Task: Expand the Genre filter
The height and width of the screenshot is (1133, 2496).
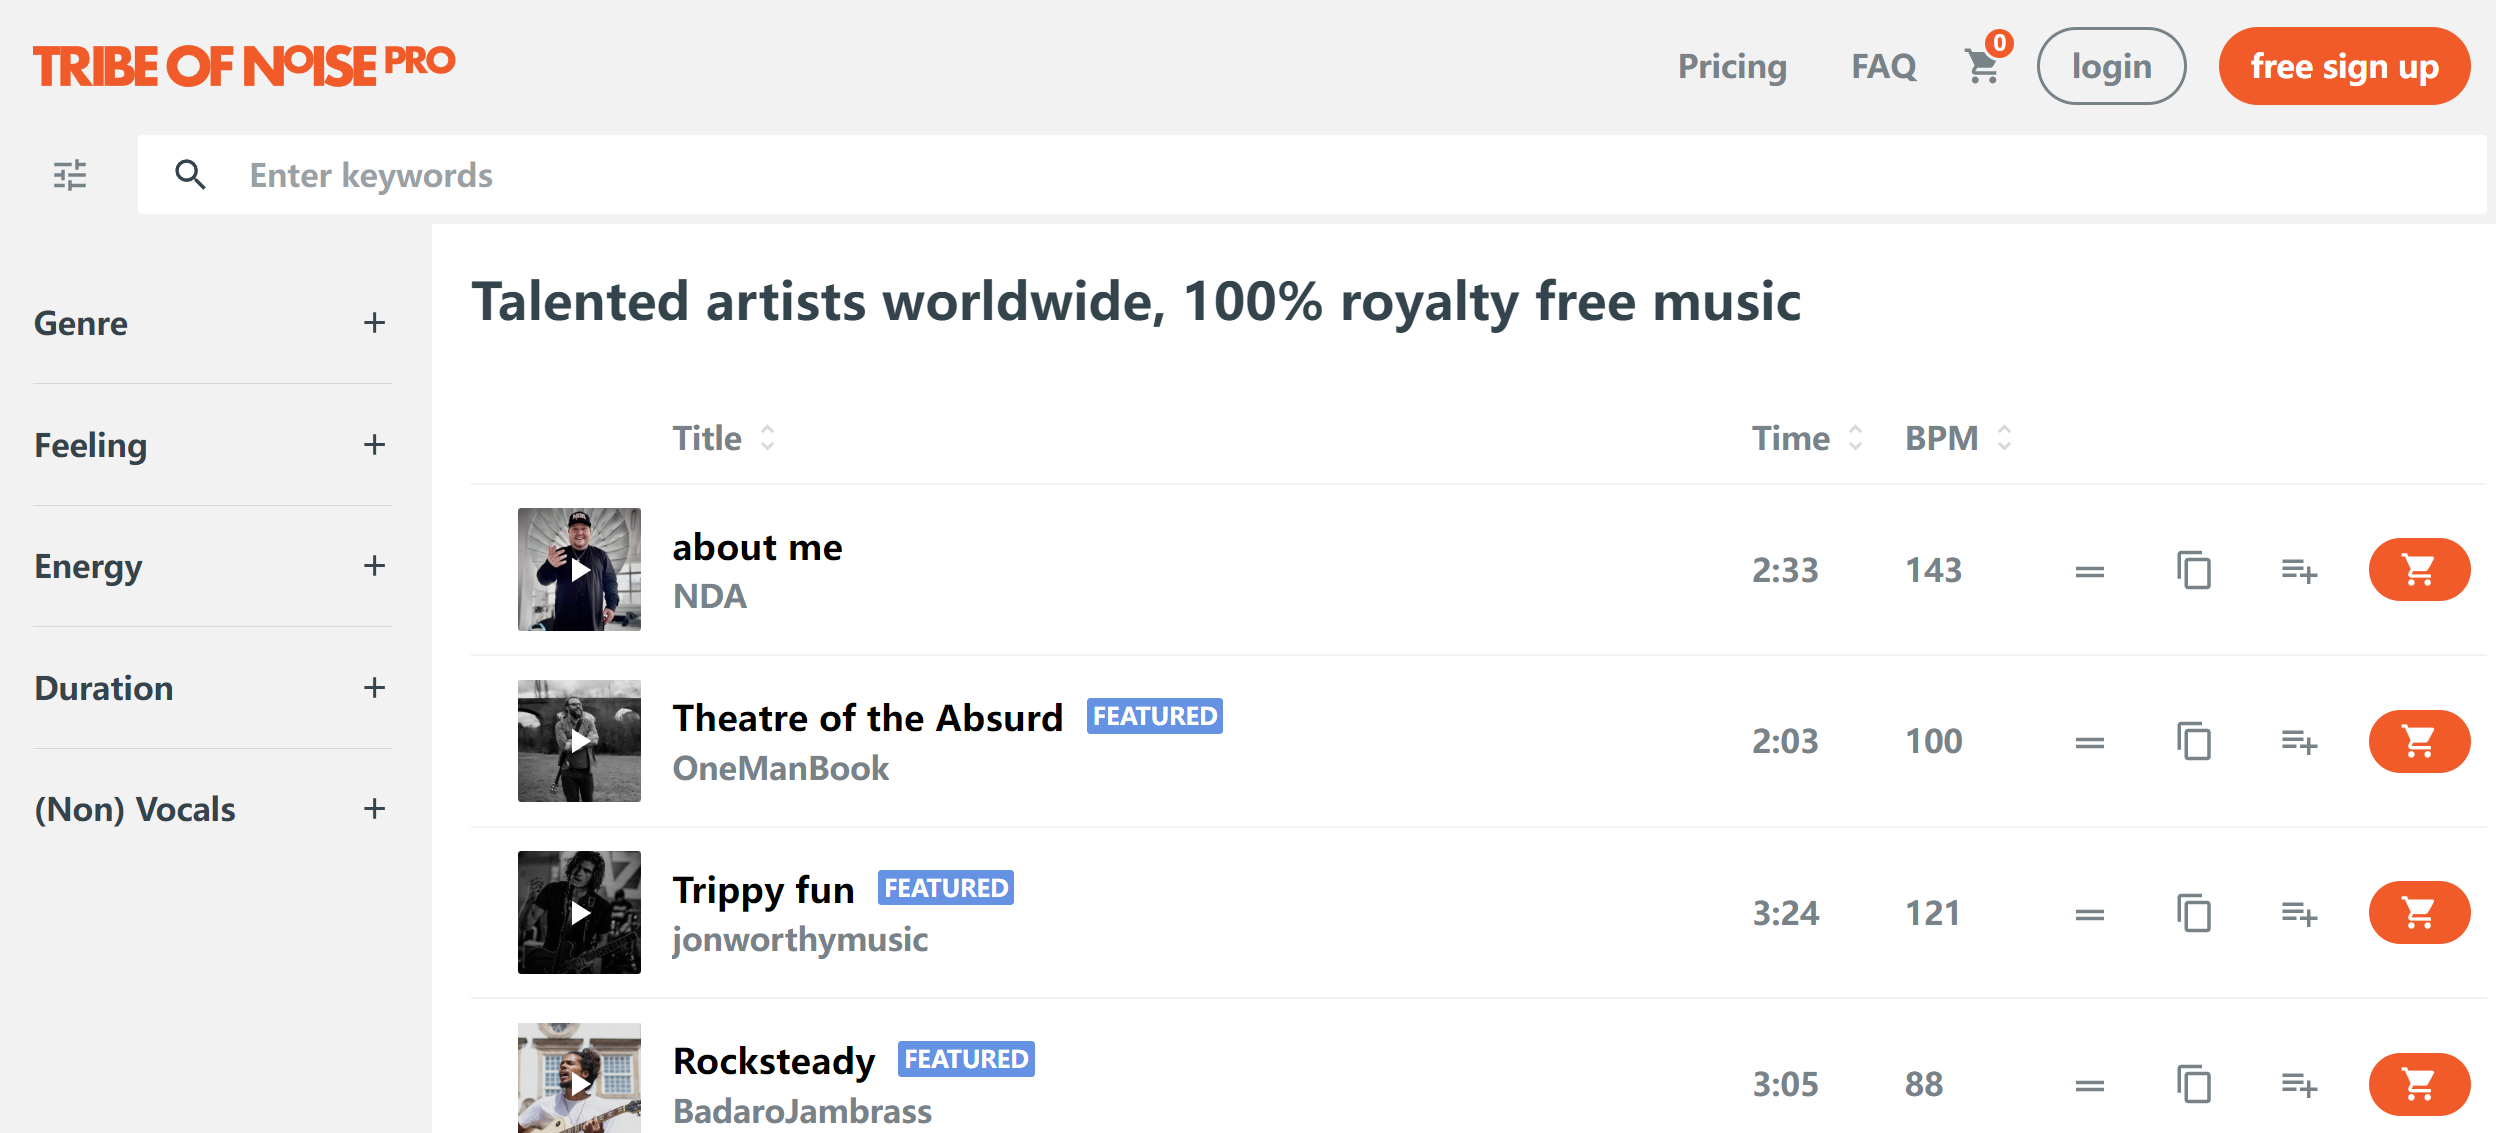Action: (374, 323)
